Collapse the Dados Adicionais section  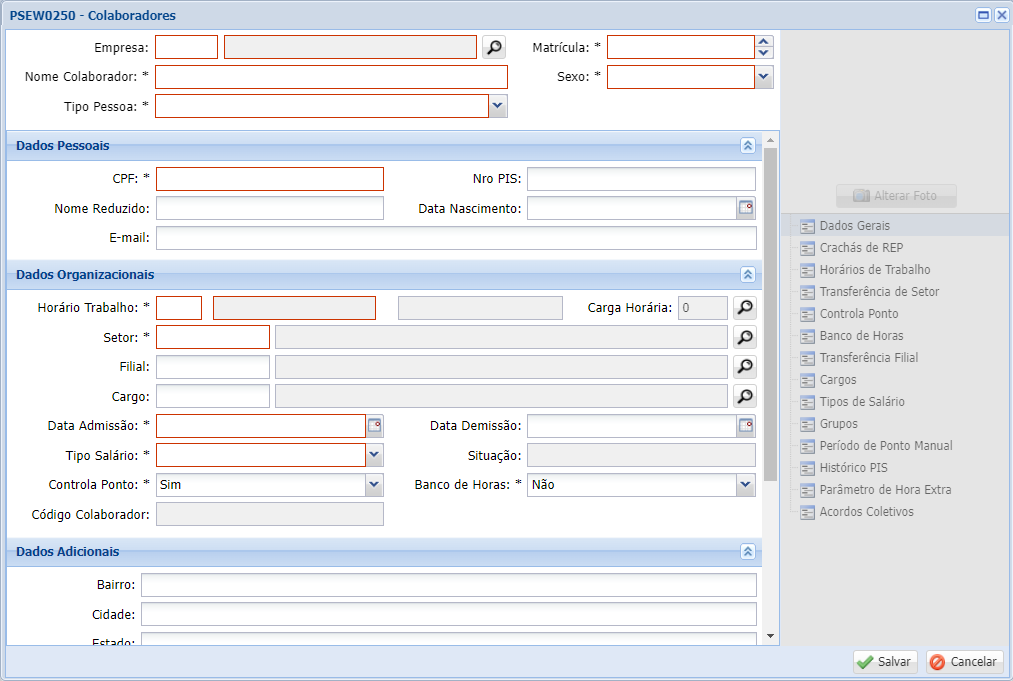747,552
